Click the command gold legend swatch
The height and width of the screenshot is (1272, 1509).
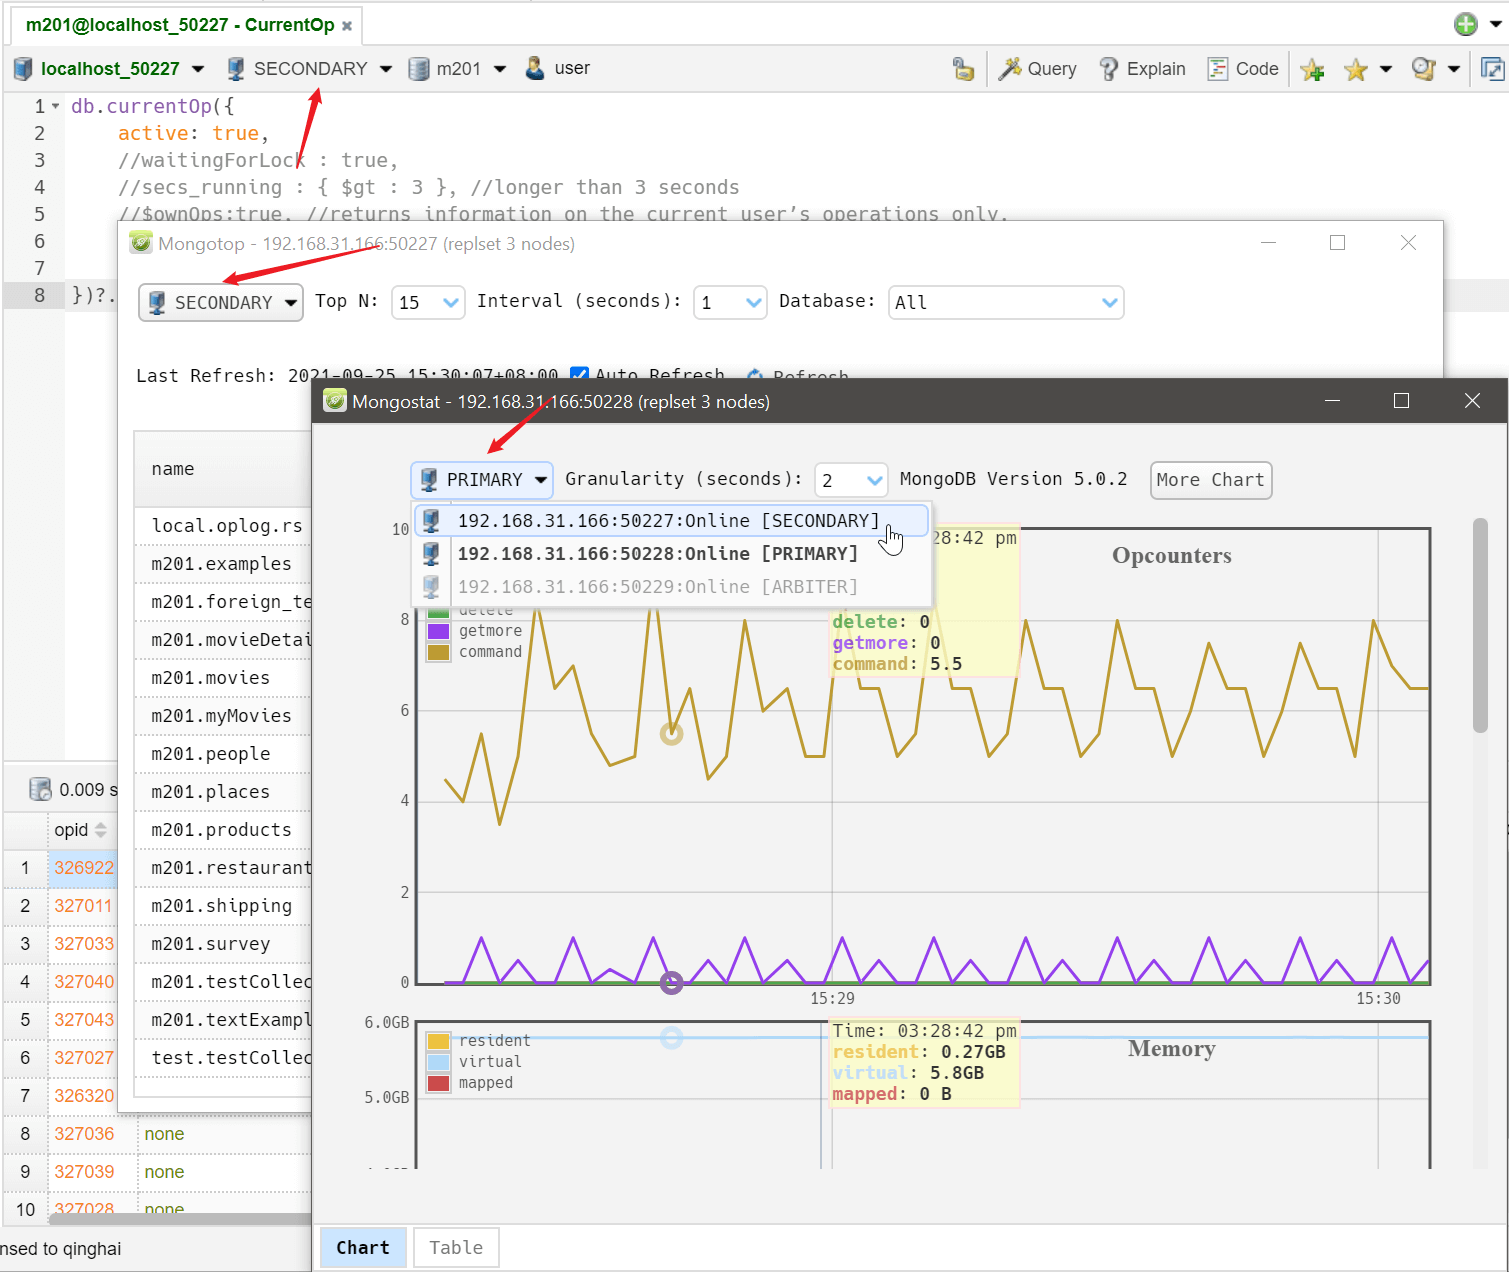(x=438, y=652)
